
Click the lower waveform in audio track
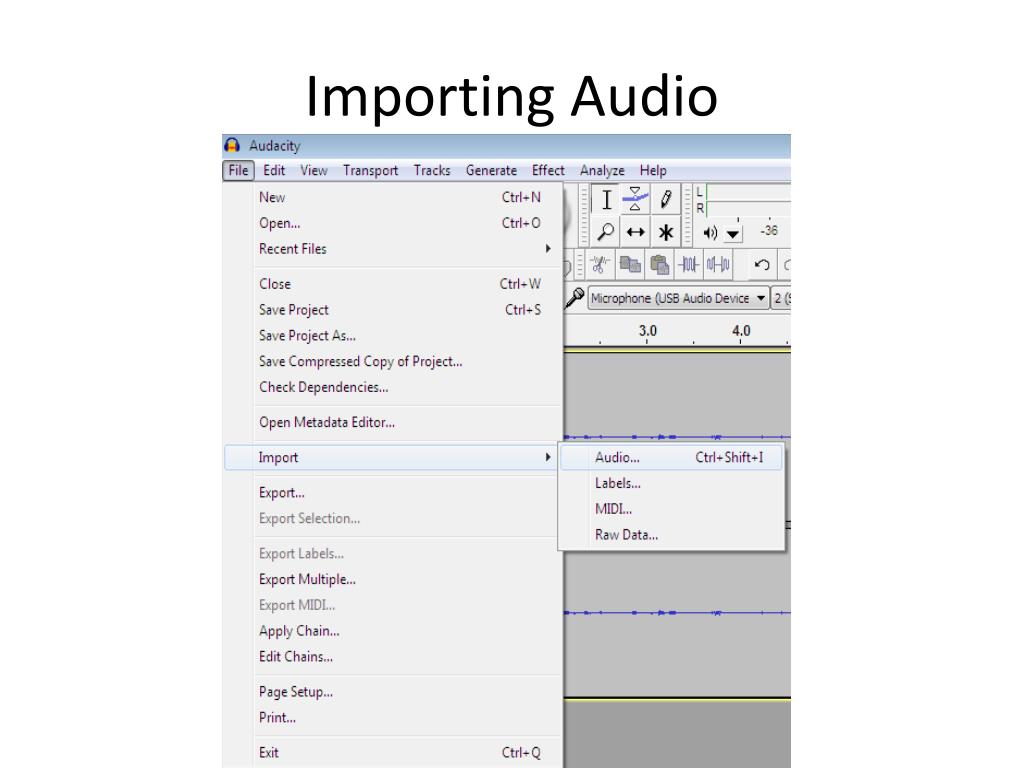tap(677, 613)
